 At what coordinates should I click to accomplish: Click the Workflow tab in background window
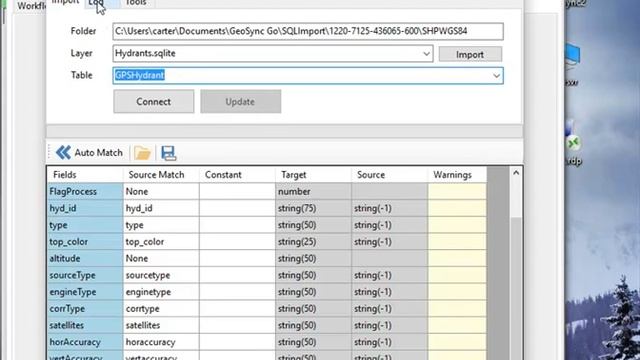coord(31,6)
